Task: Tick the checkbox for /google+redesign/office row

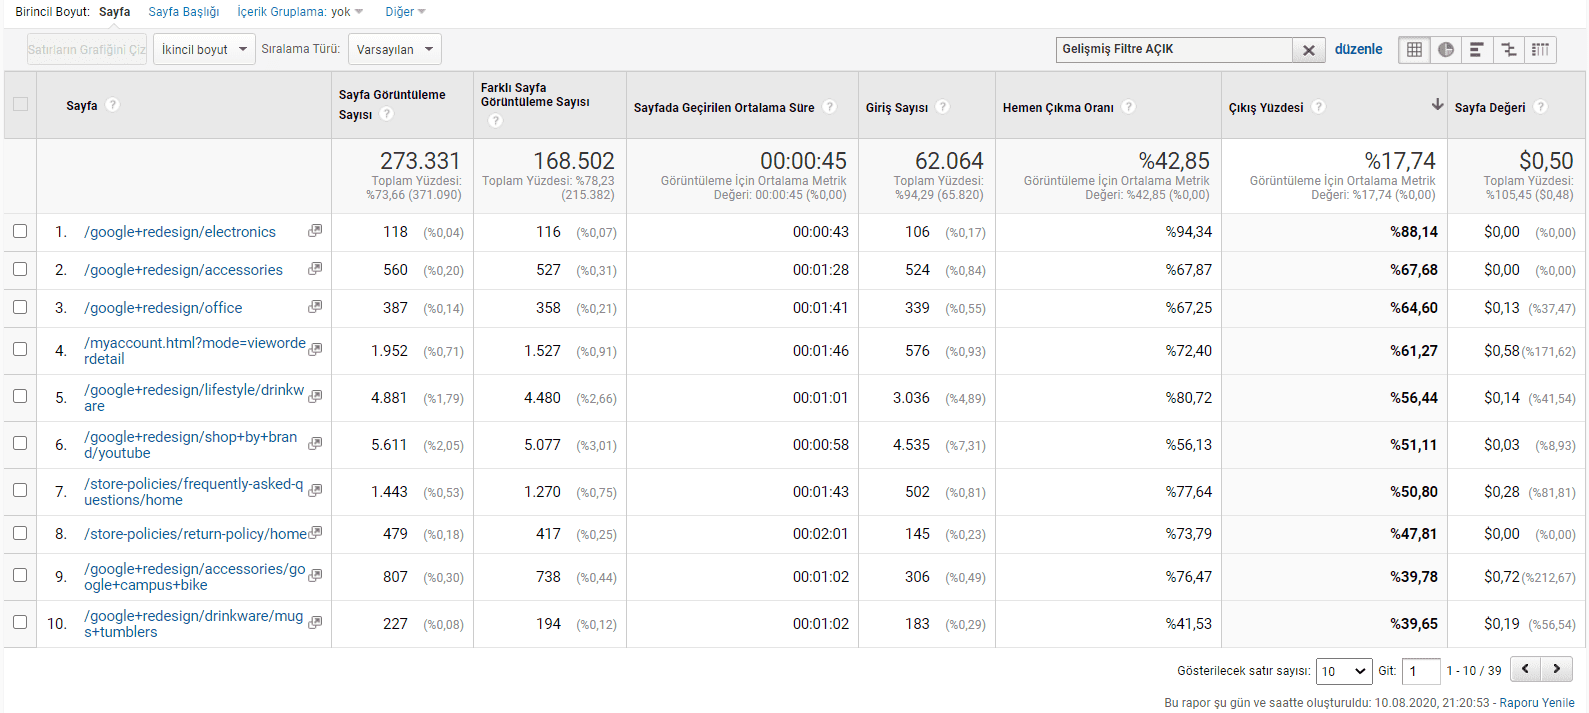Action: [x=20, y=307]
